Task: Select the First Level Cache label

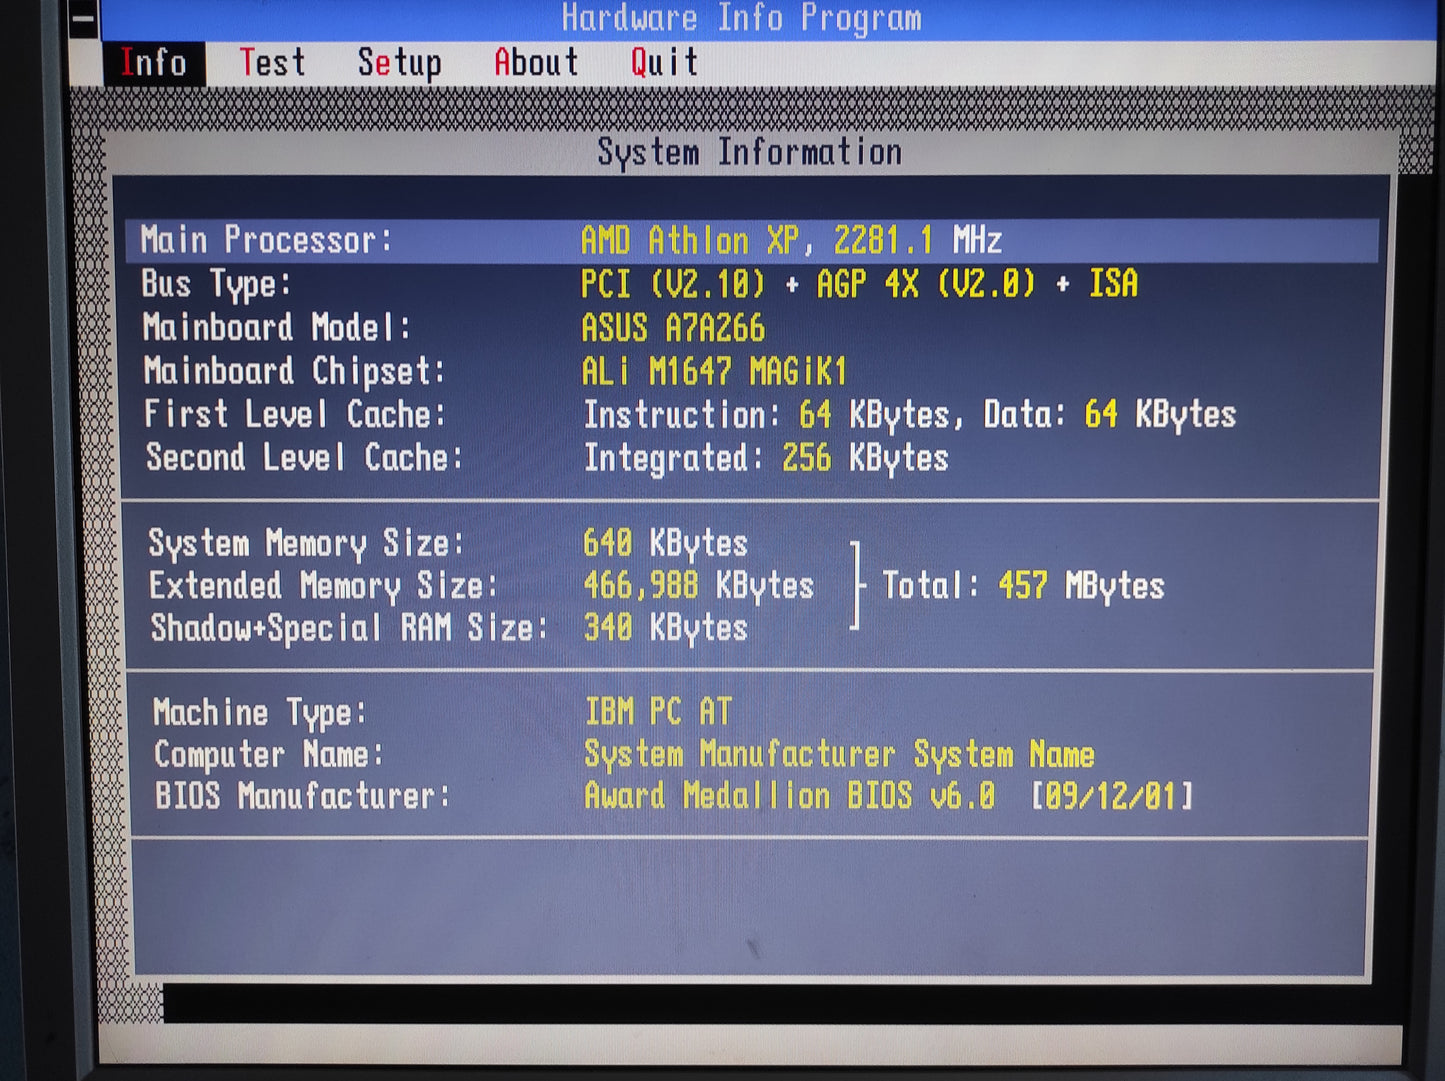Action: click(294, 415)
